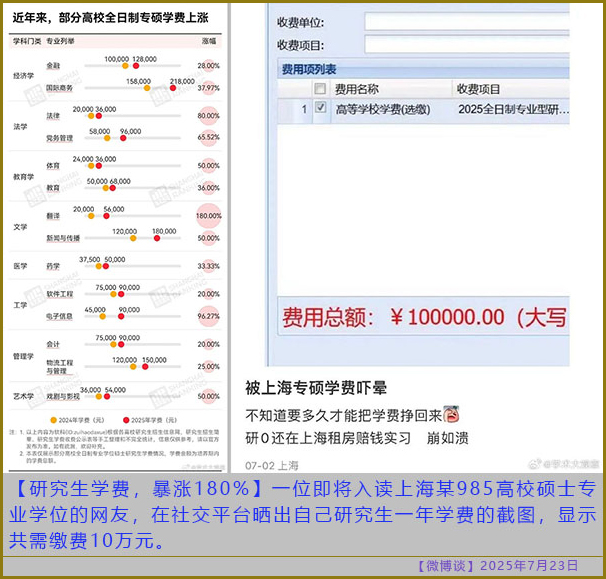The height and width of the screenshot is (579, 606).
Task: Click the 费用总额 ¥100000.00 total
Action: point(424,317)
